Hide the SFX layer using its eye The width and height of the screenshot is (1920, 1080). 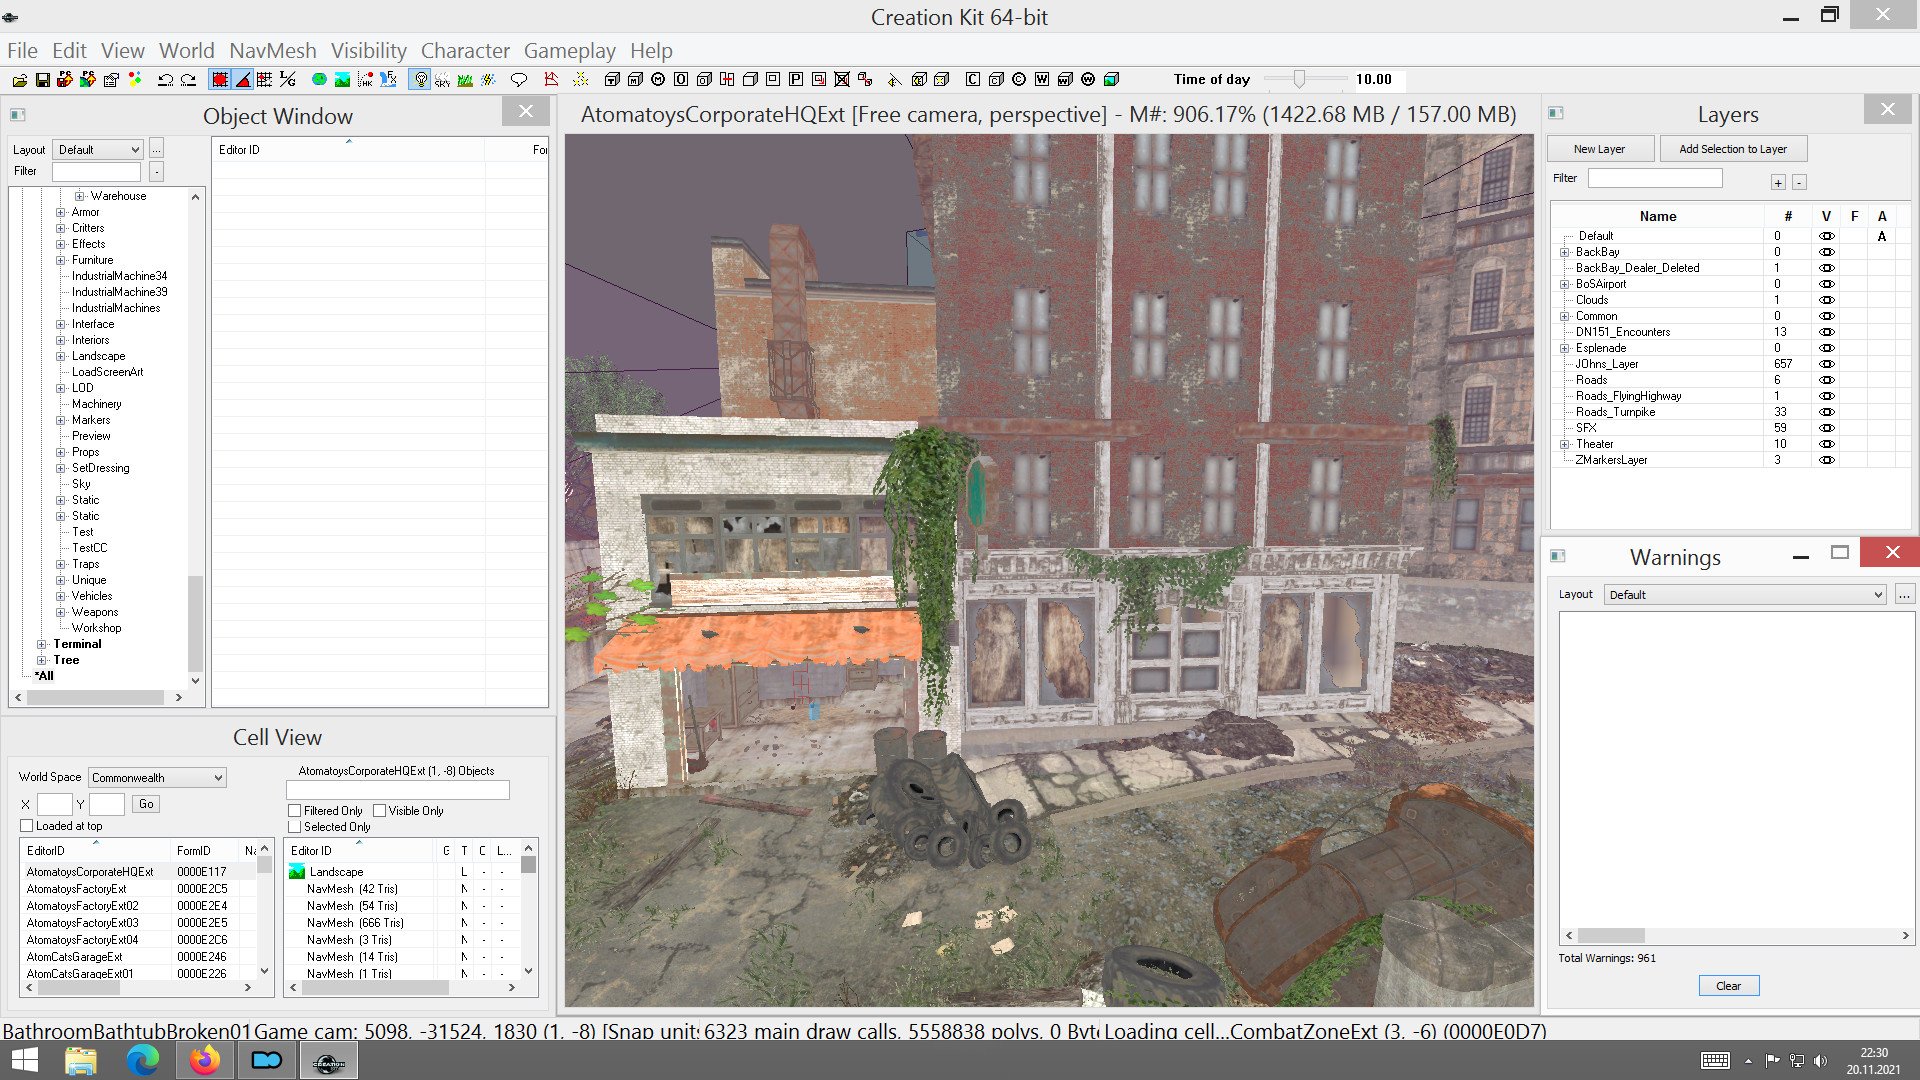1826,428
